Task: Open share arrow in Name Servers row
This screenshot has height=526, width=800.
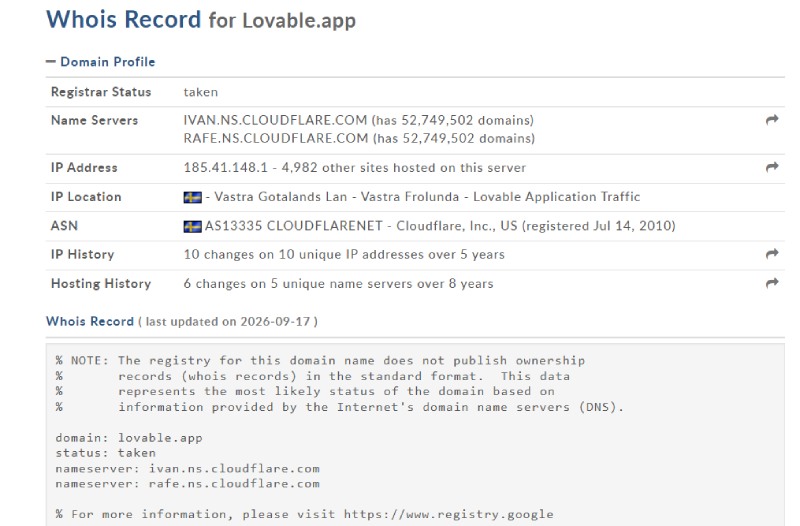Action: (x=772, y=120)
